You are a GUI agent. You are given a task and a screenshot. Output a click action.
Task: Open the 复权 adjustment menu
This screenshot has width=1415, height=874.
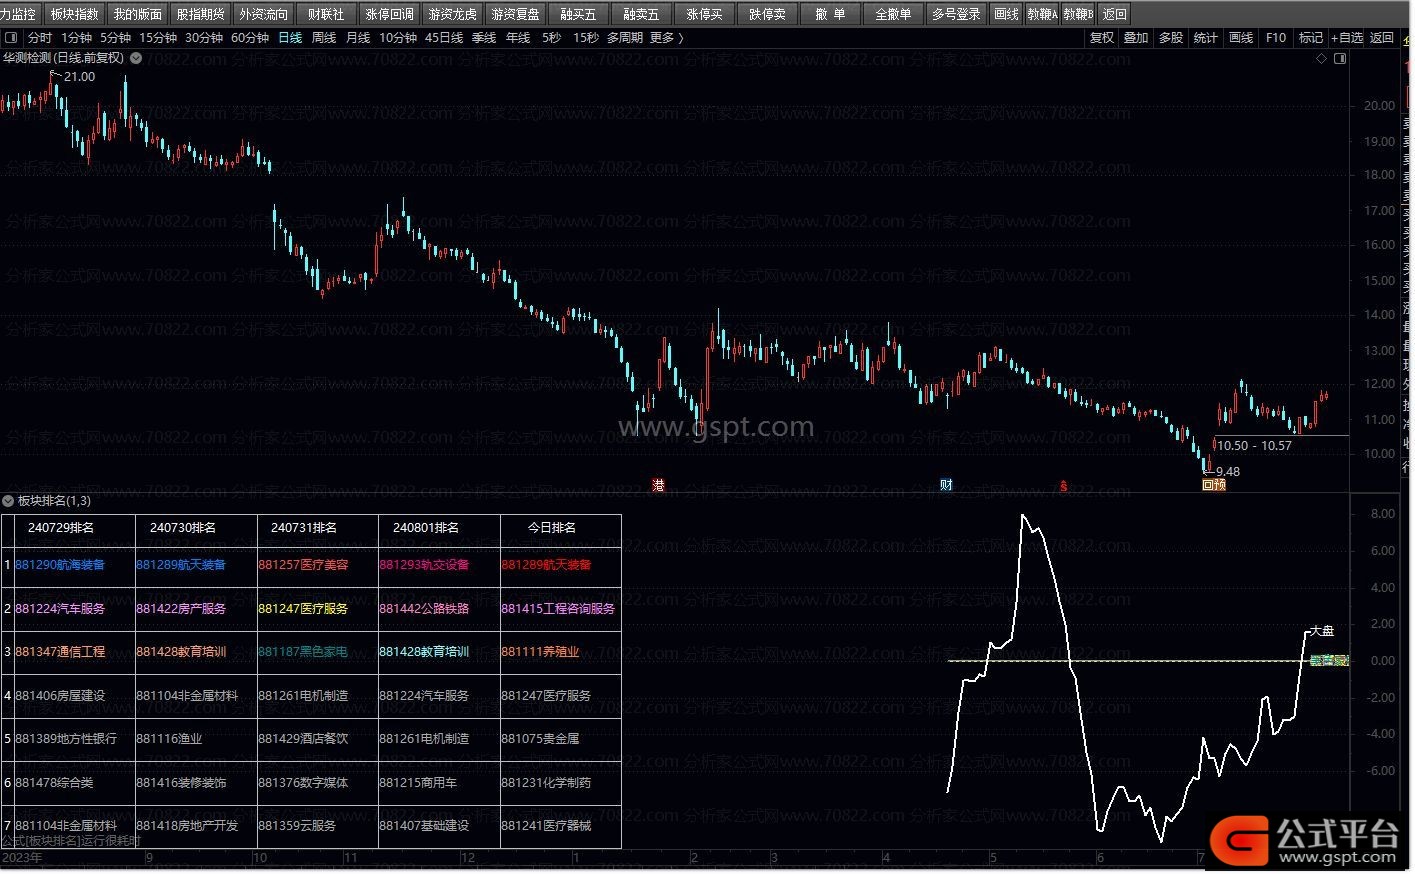click(1102, 38)
